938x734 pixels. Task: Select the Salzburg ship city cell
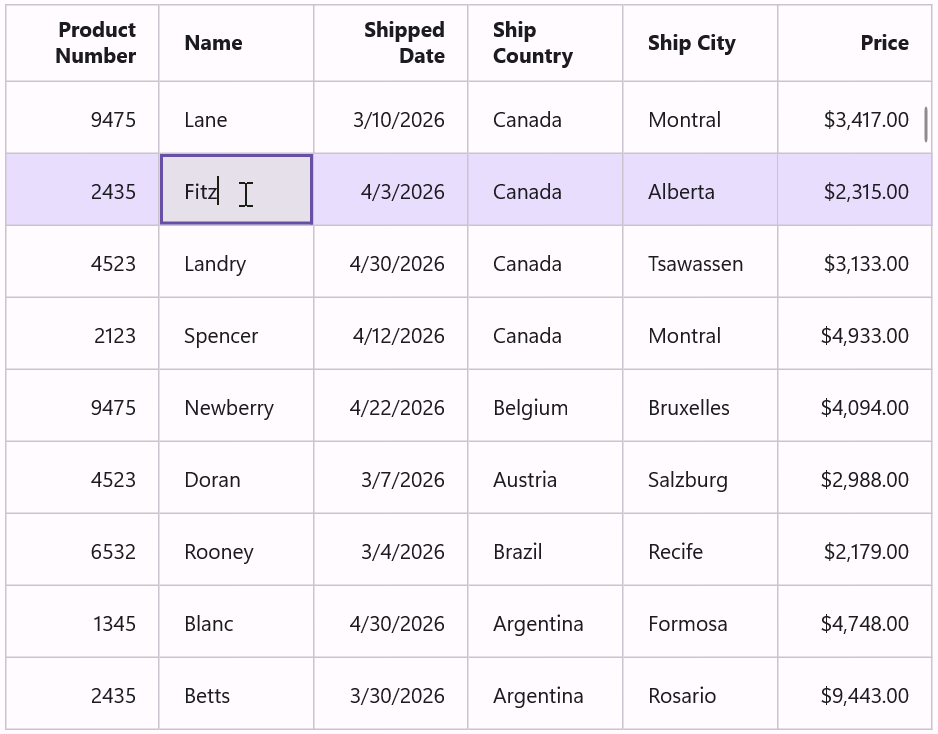tap(700, 478)
